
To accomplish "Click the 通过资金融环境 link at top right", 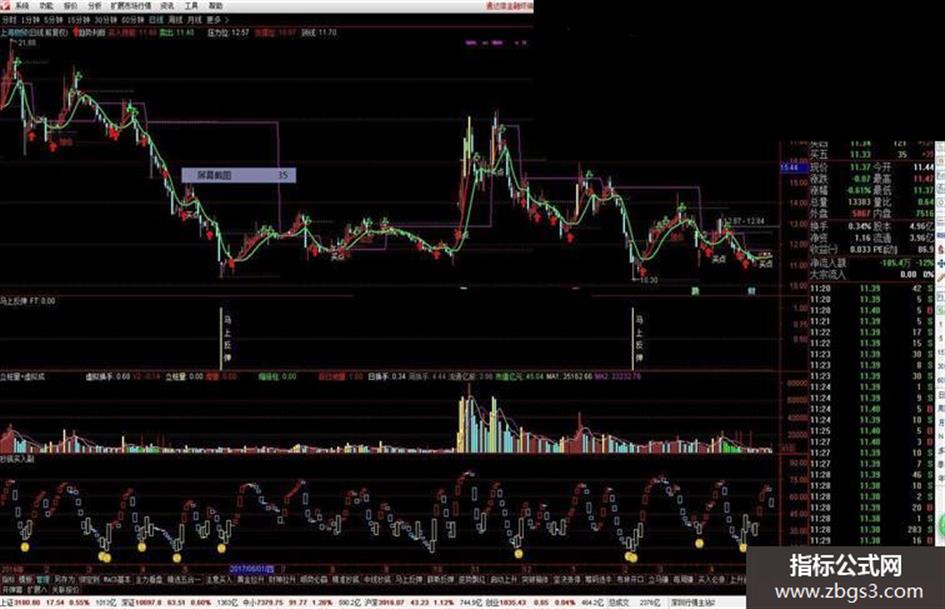I will (x=509, y=5).
